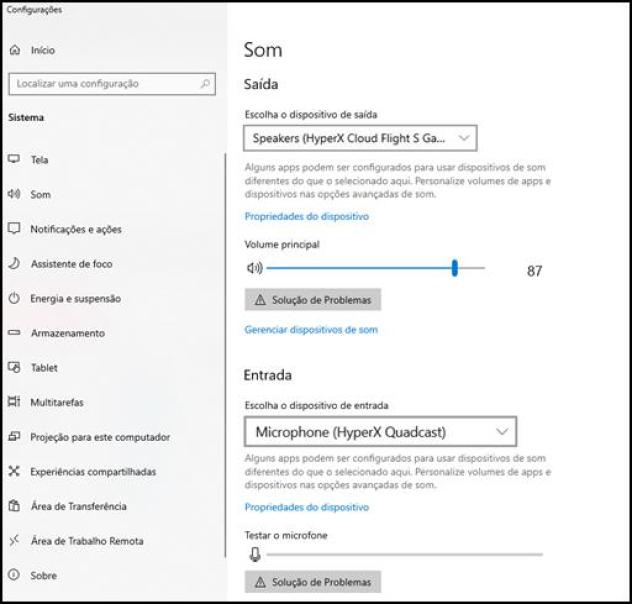Screen dimensions: 632x604
Task: Mute using the volume speaker icon
Action: point(254,268)
